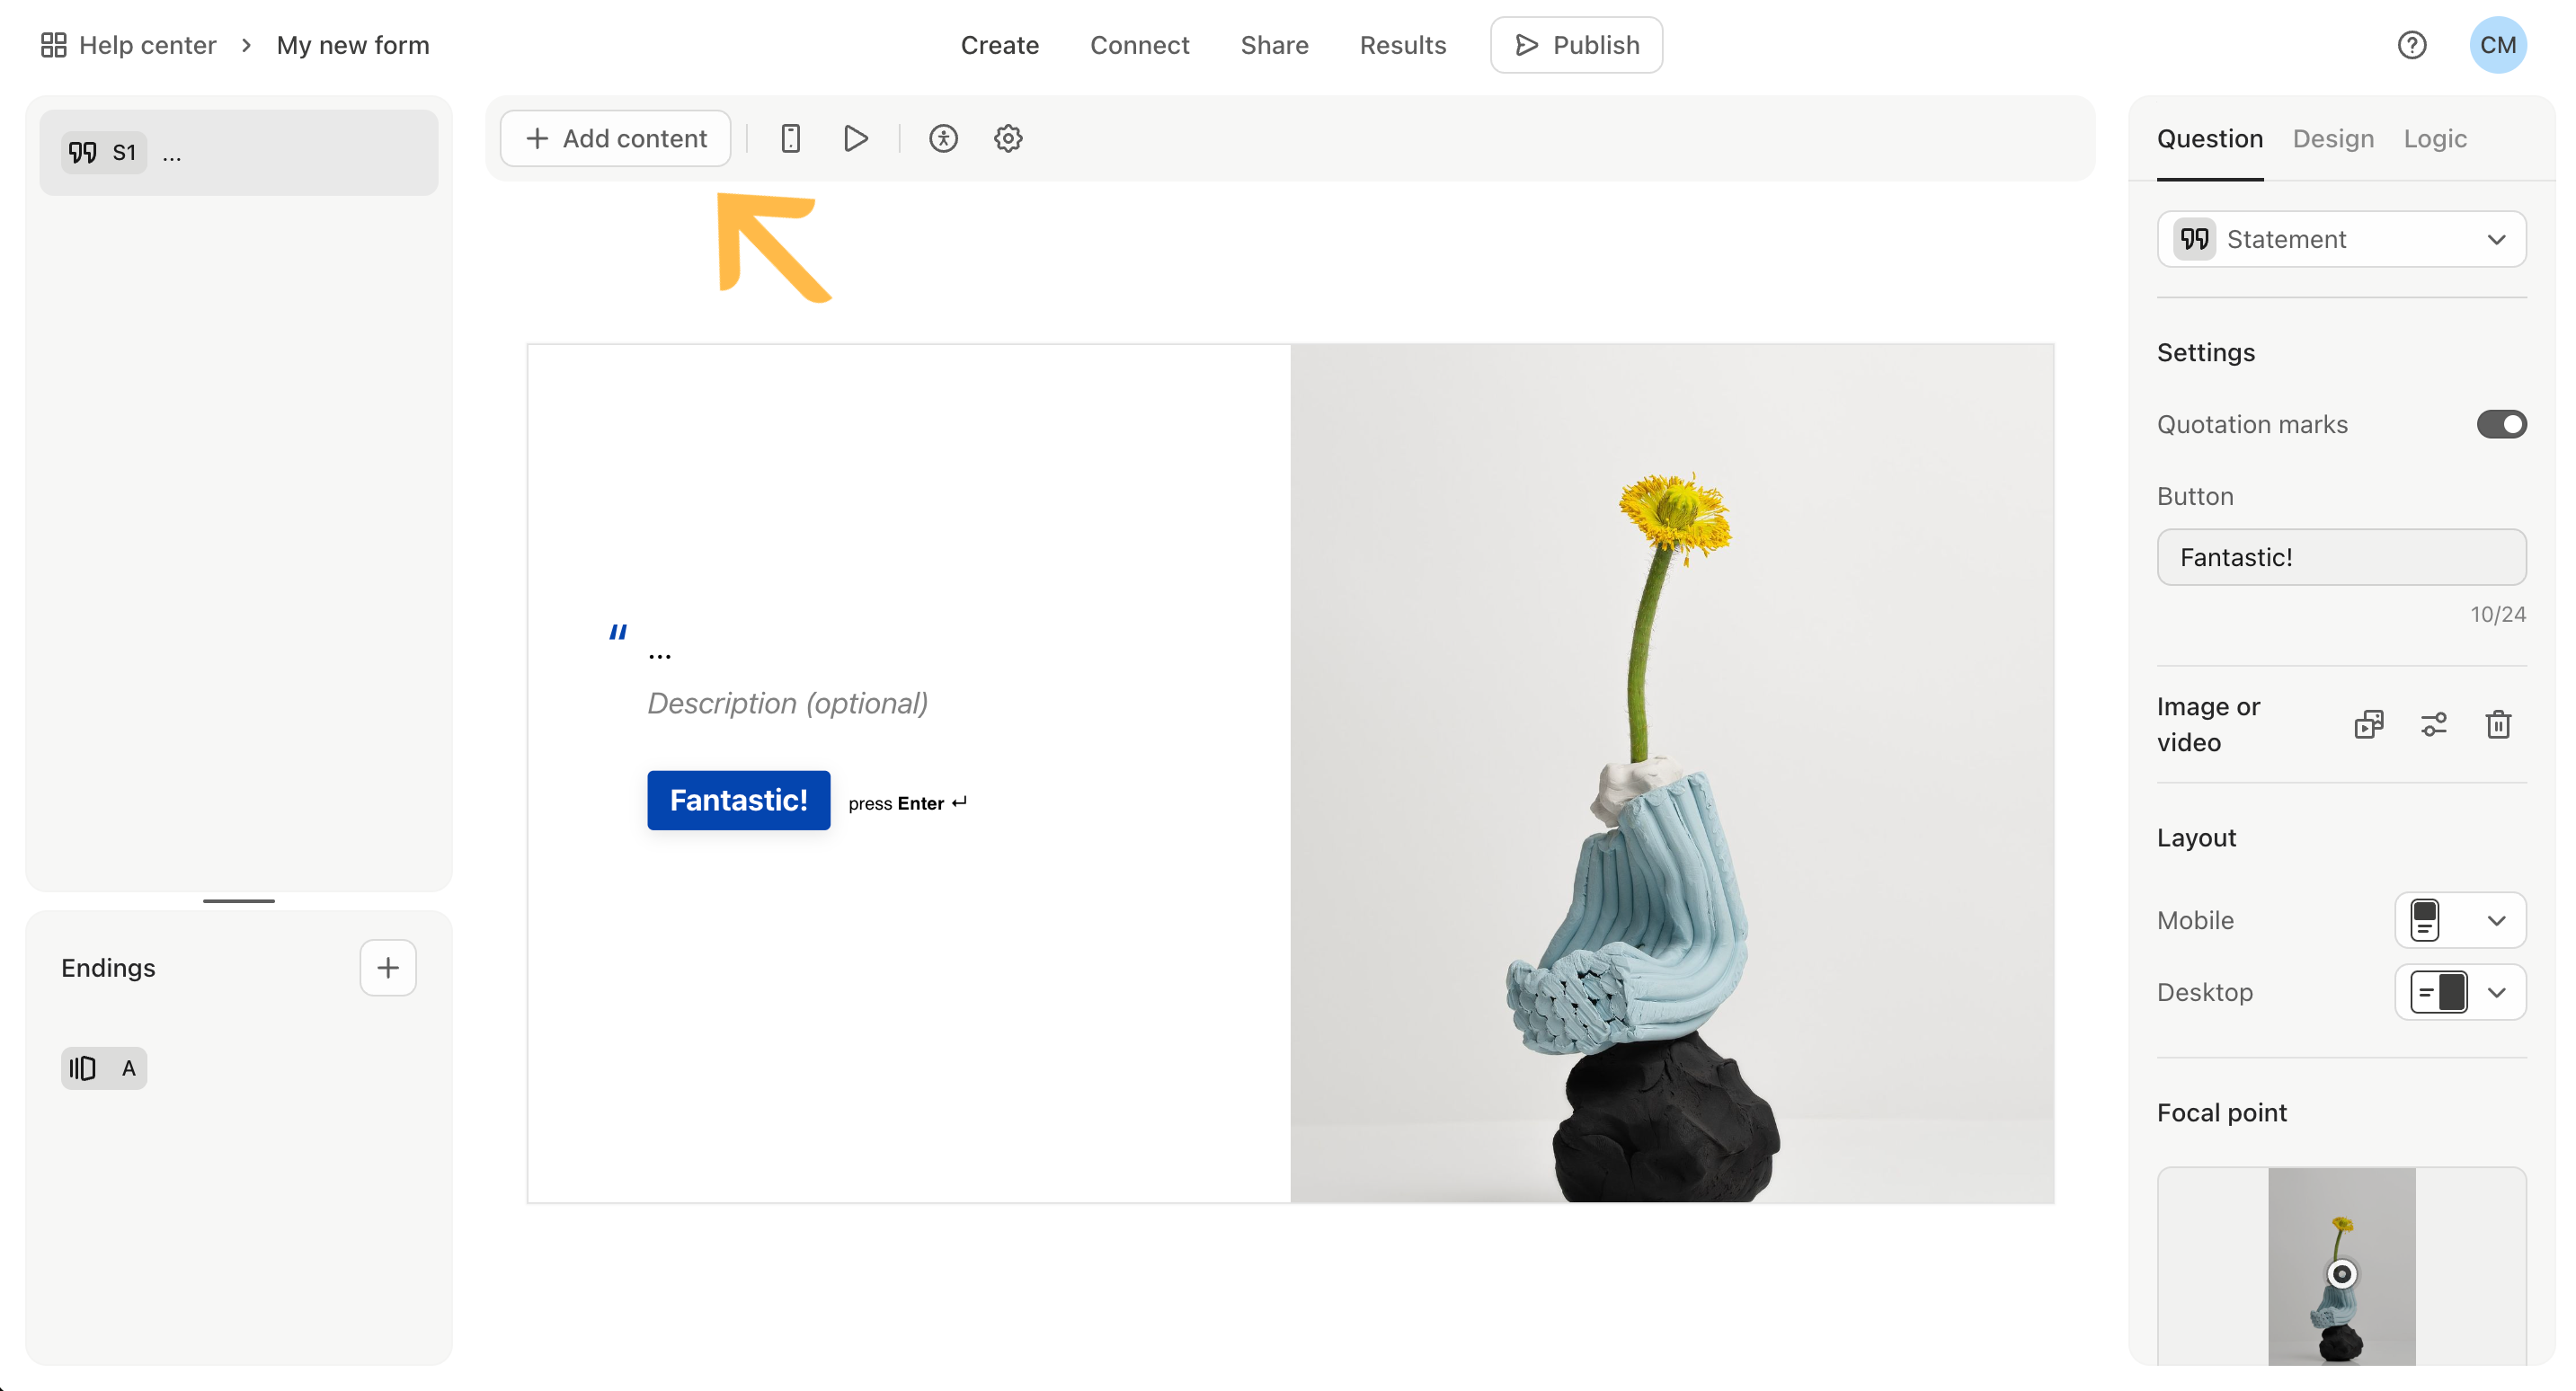Open the accessibility checker icon
The height and width of the screenshot is (1391, 2576).
tap(943, 138)
